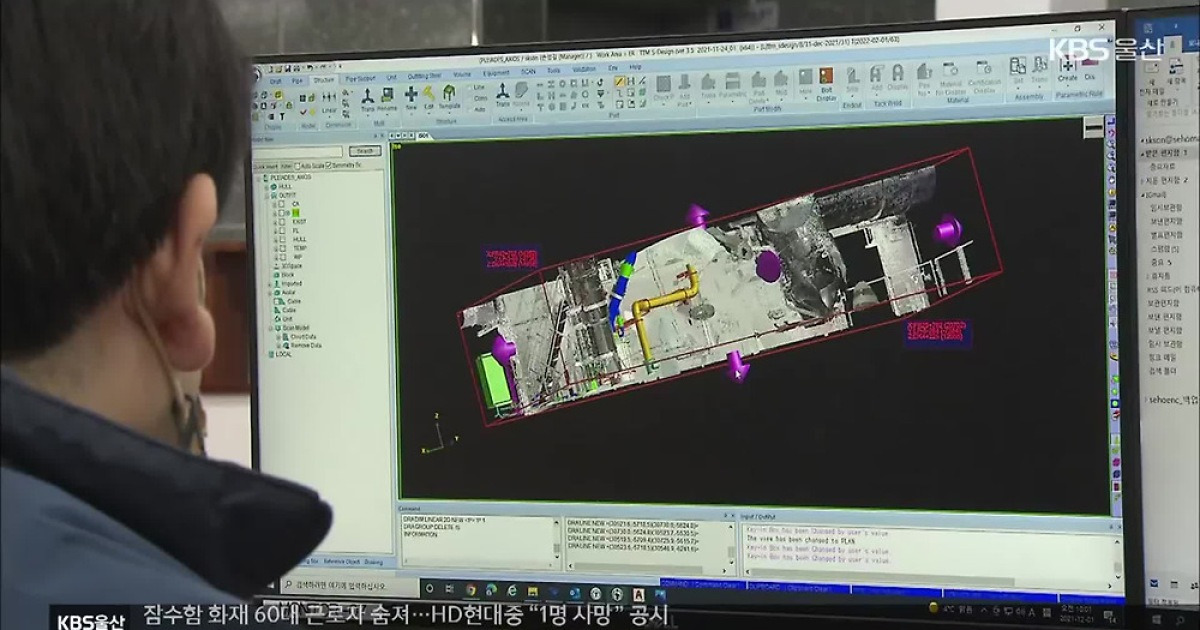The width and height of the screenshot is (1200, 630).
Task: Toggle the Auto Scale checkbox
Action: coord(298,166)
